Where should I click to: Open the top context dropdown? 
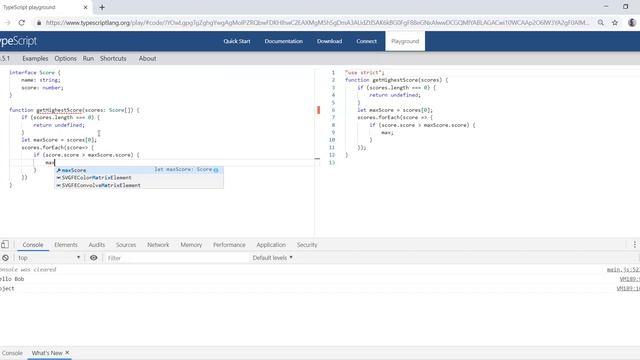(x=49, y=258)
